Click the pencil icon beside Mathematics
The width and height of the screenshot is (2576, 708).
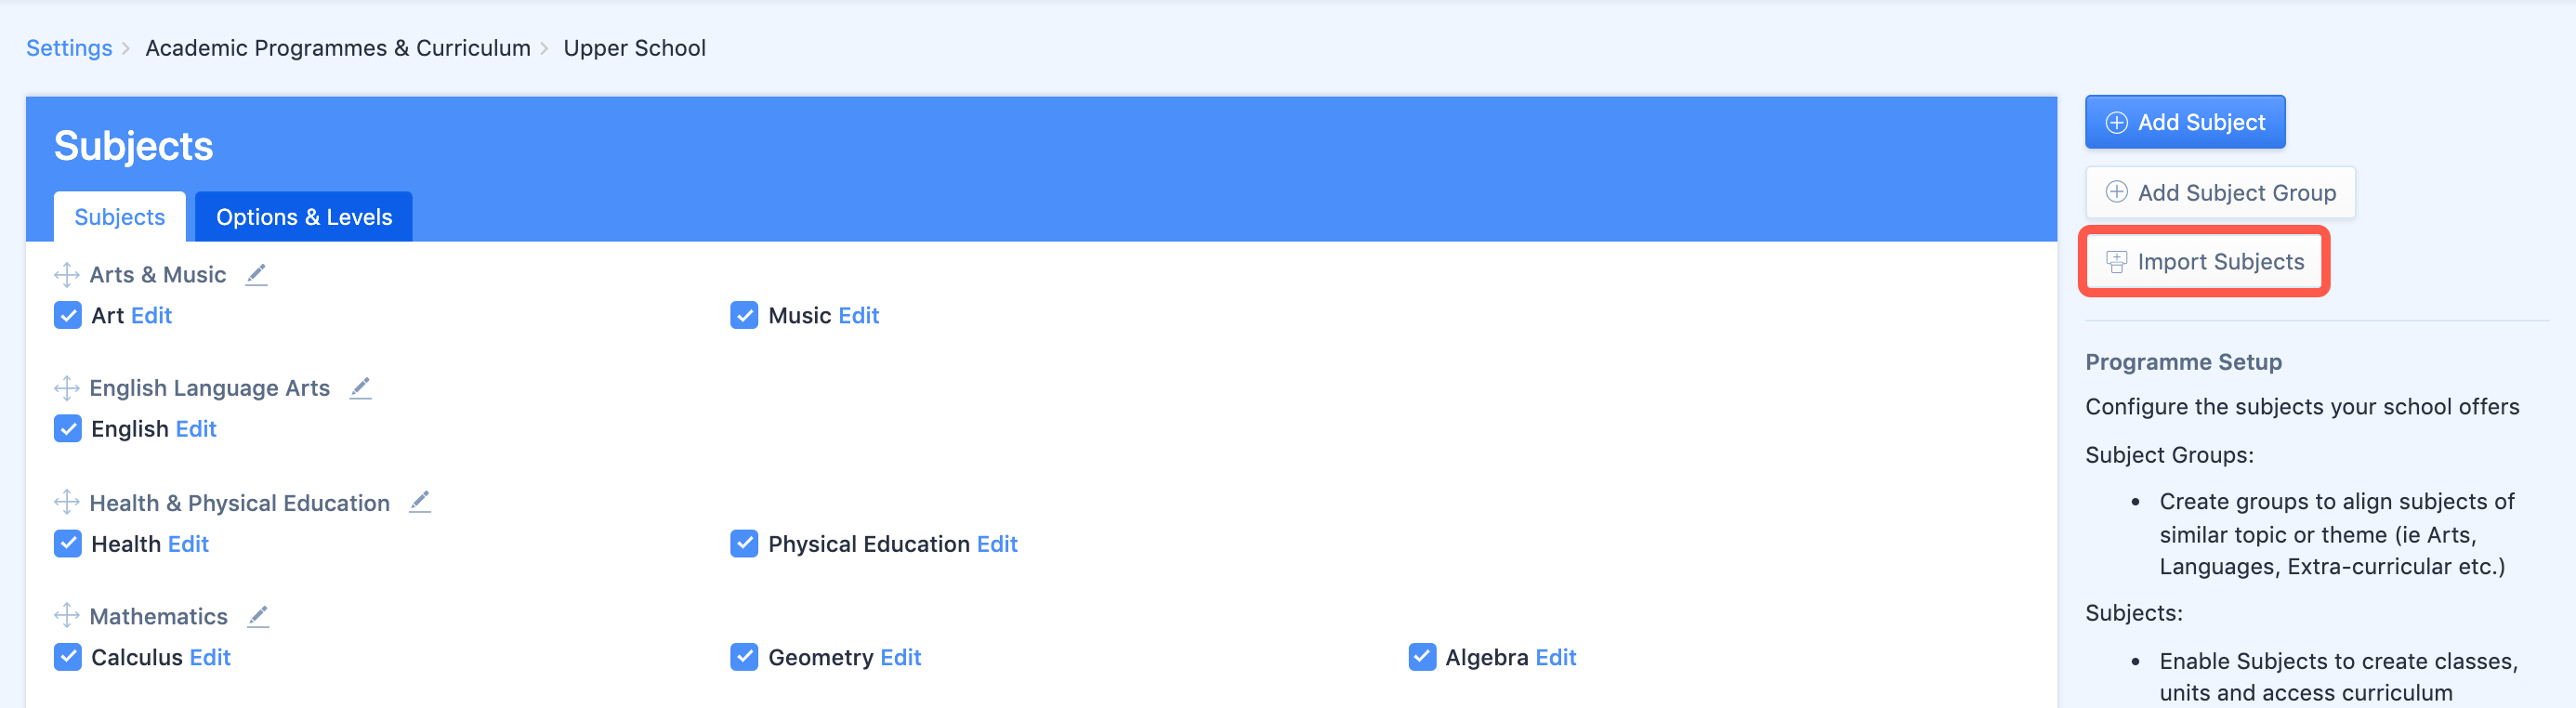(259, 616)
